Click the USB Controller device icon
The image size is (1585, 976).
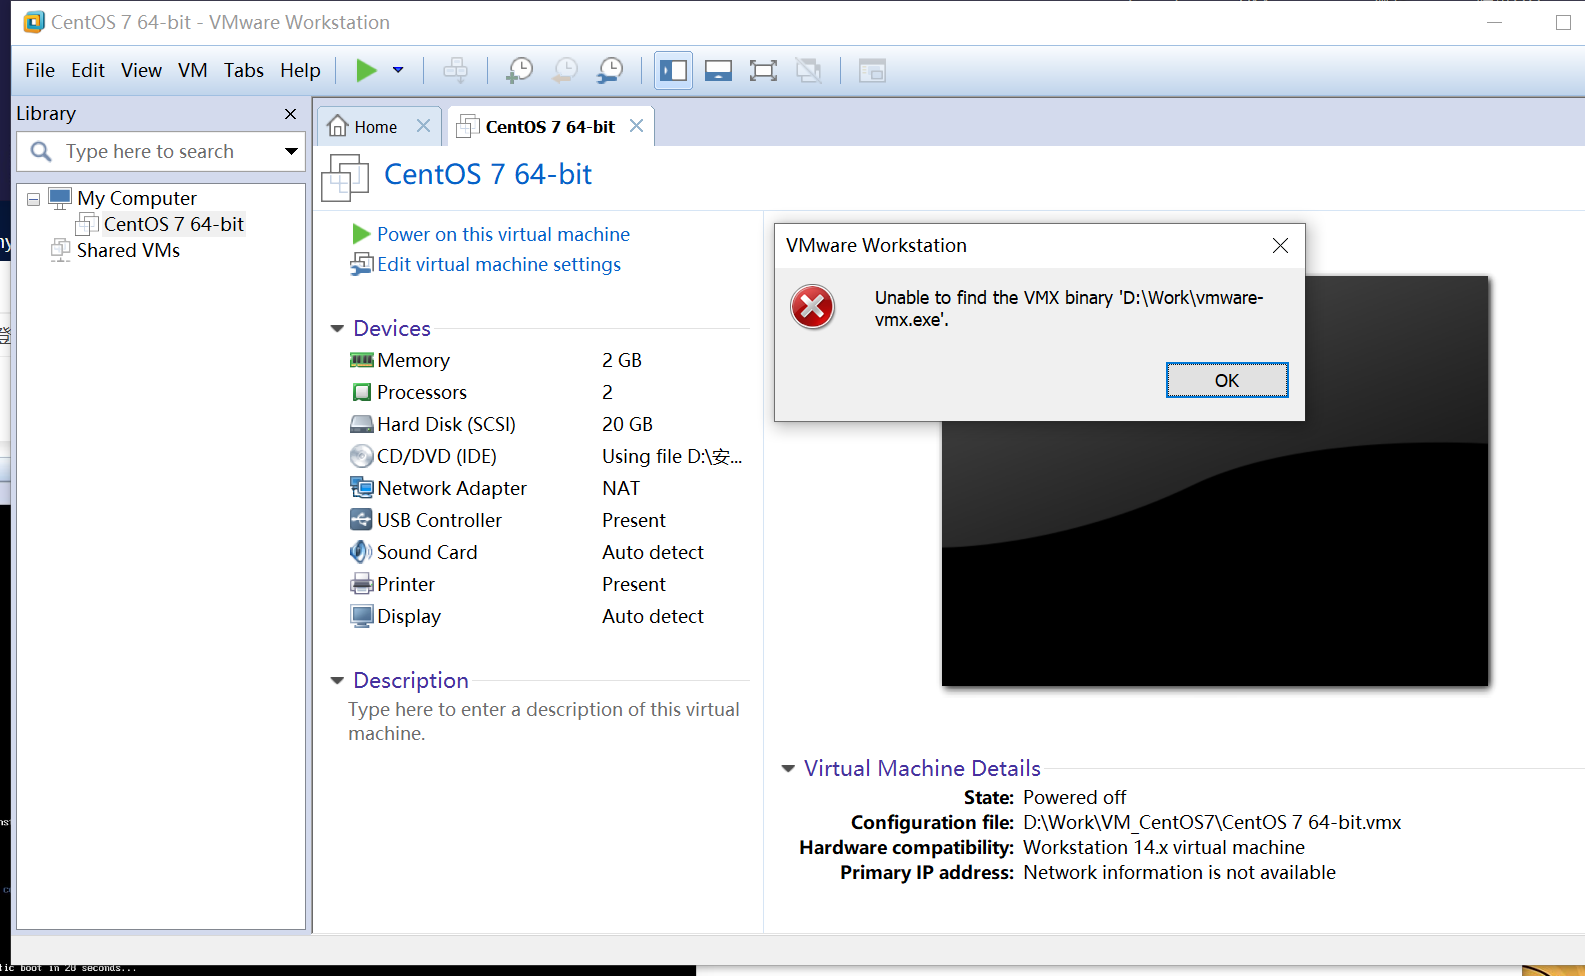click(361, 520)
